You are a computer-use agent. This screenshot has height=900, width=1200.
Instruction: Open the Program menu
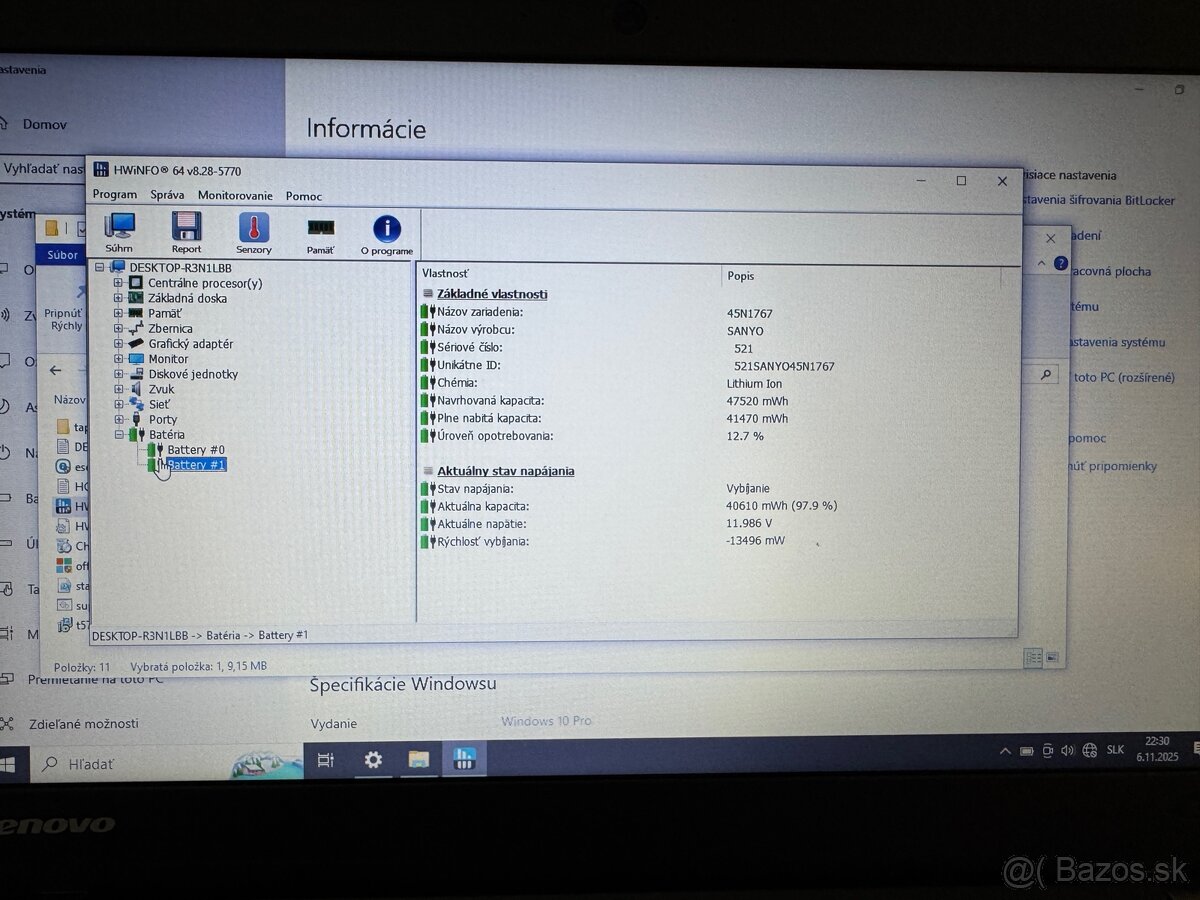point(114,195)
